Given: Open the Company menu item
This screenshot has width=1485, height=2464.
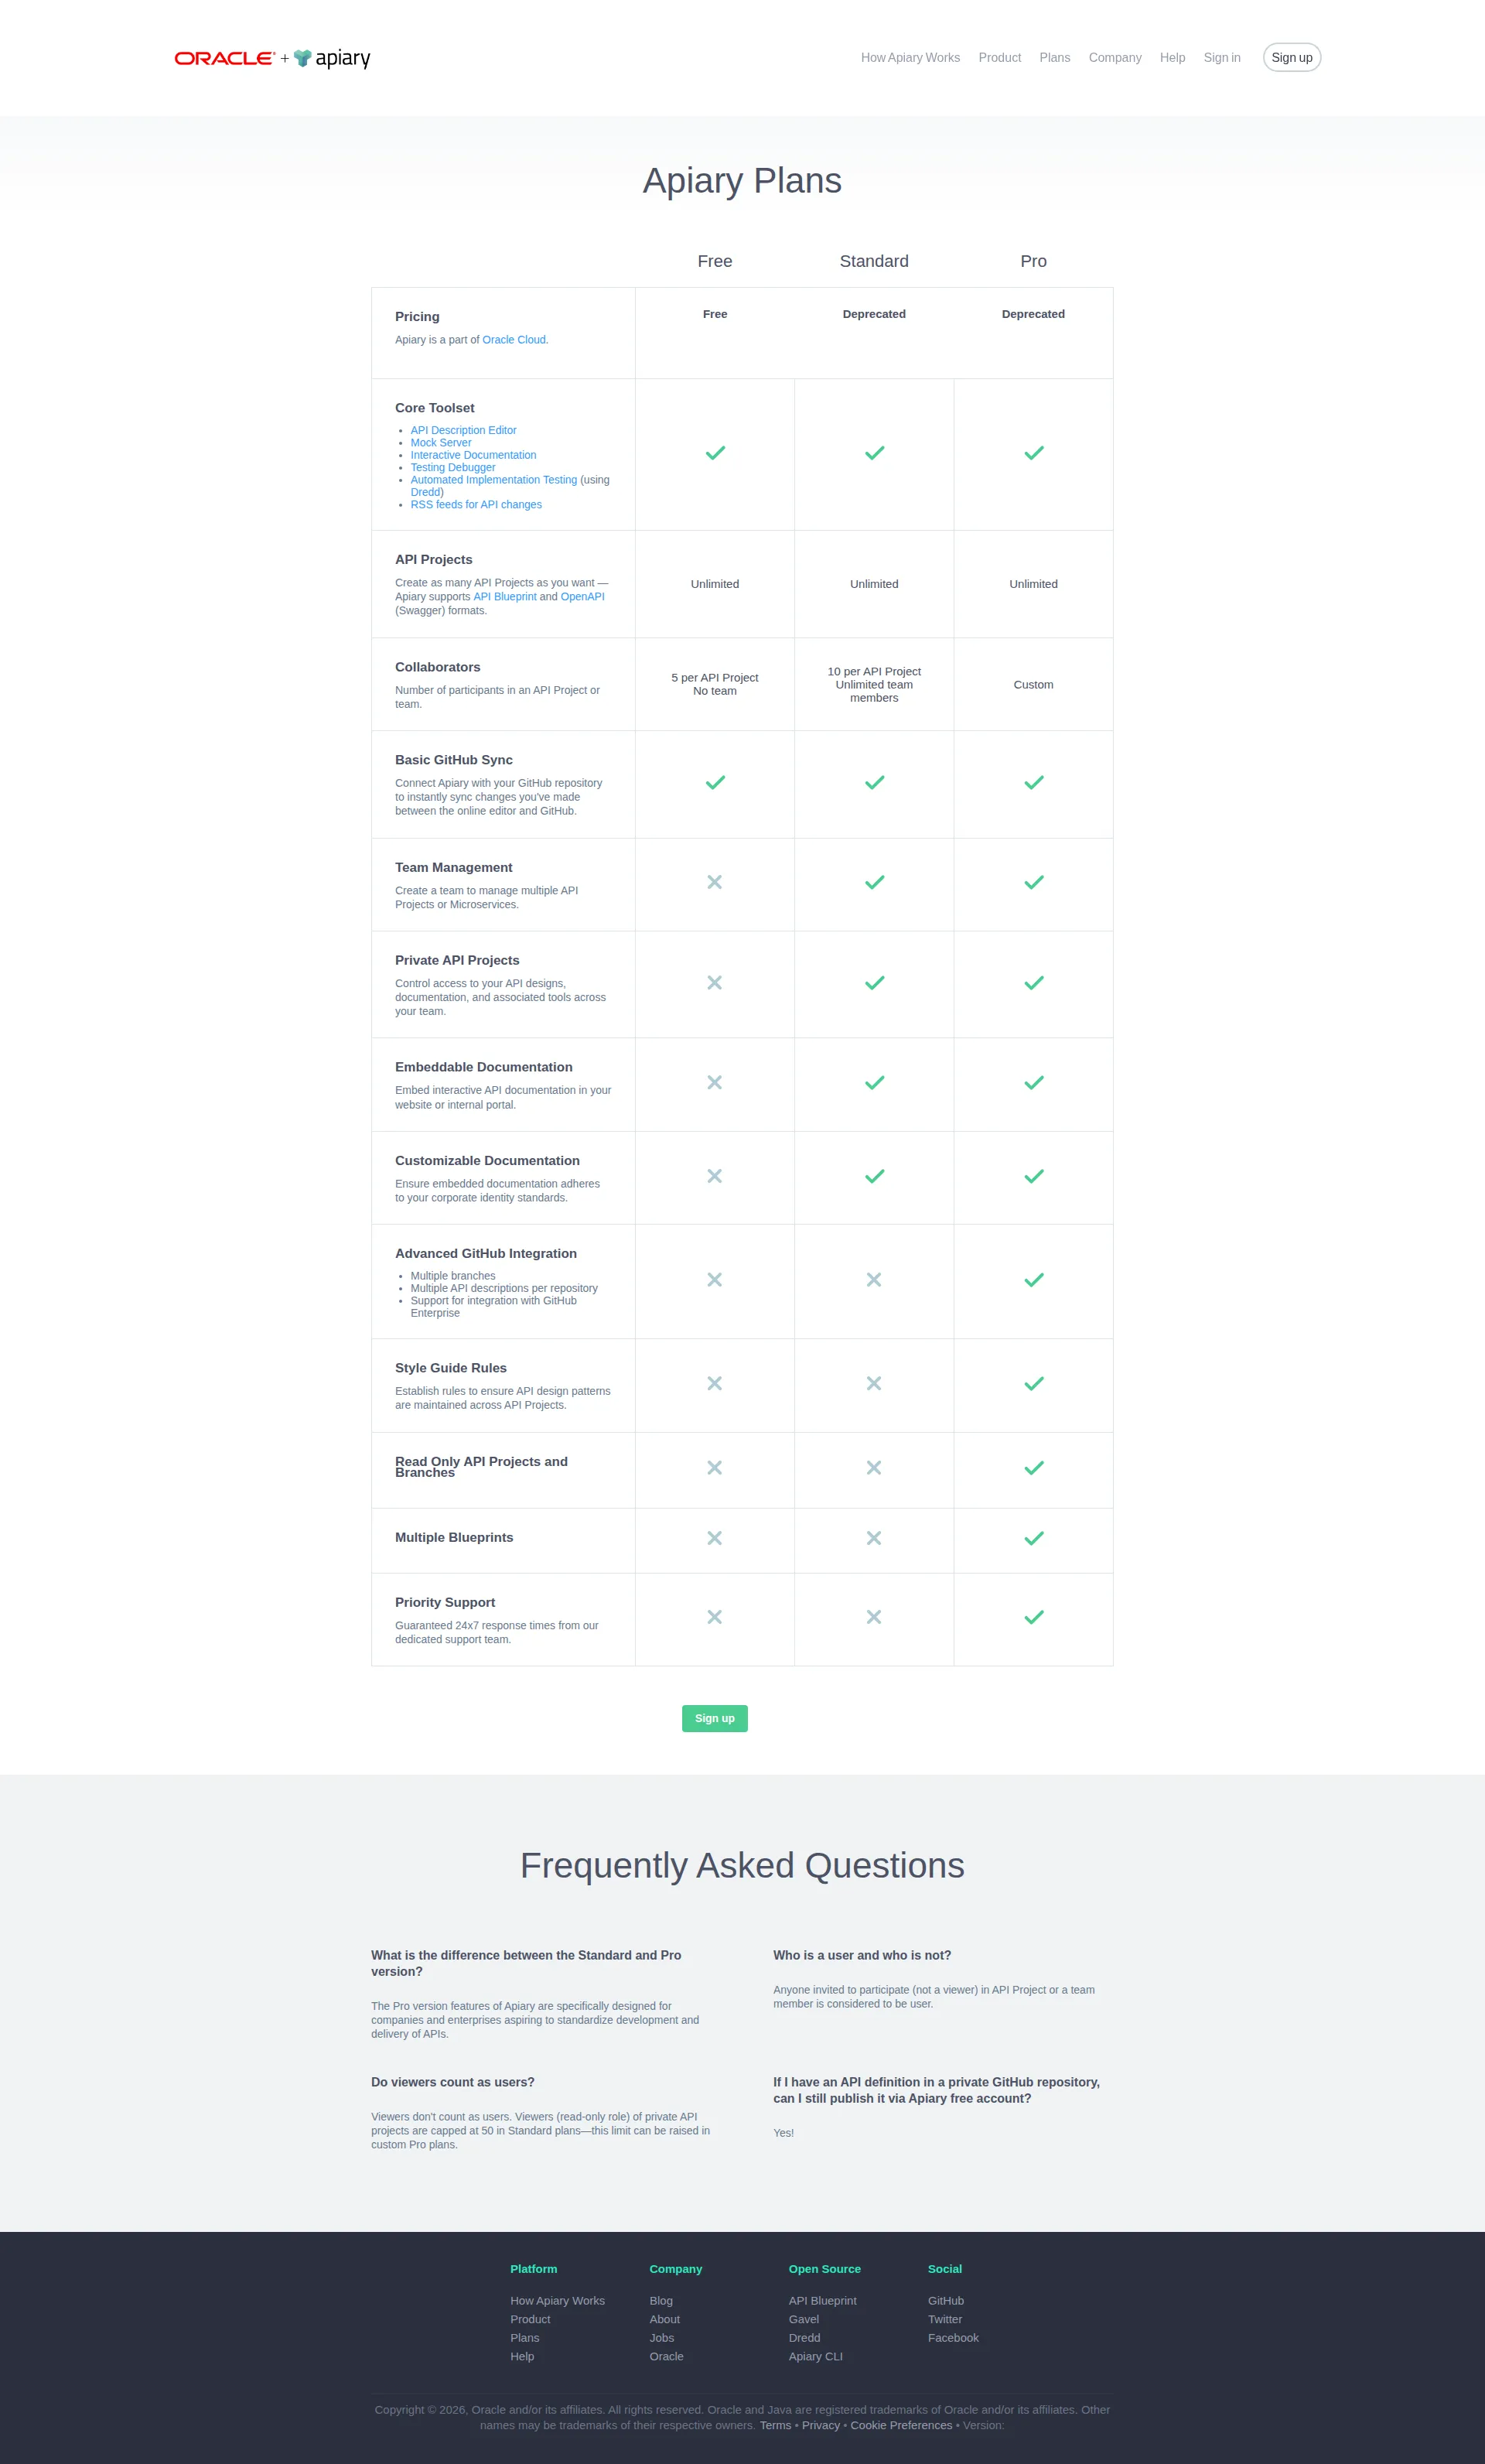Looking at the screenshot, I should coord(1115,57).
